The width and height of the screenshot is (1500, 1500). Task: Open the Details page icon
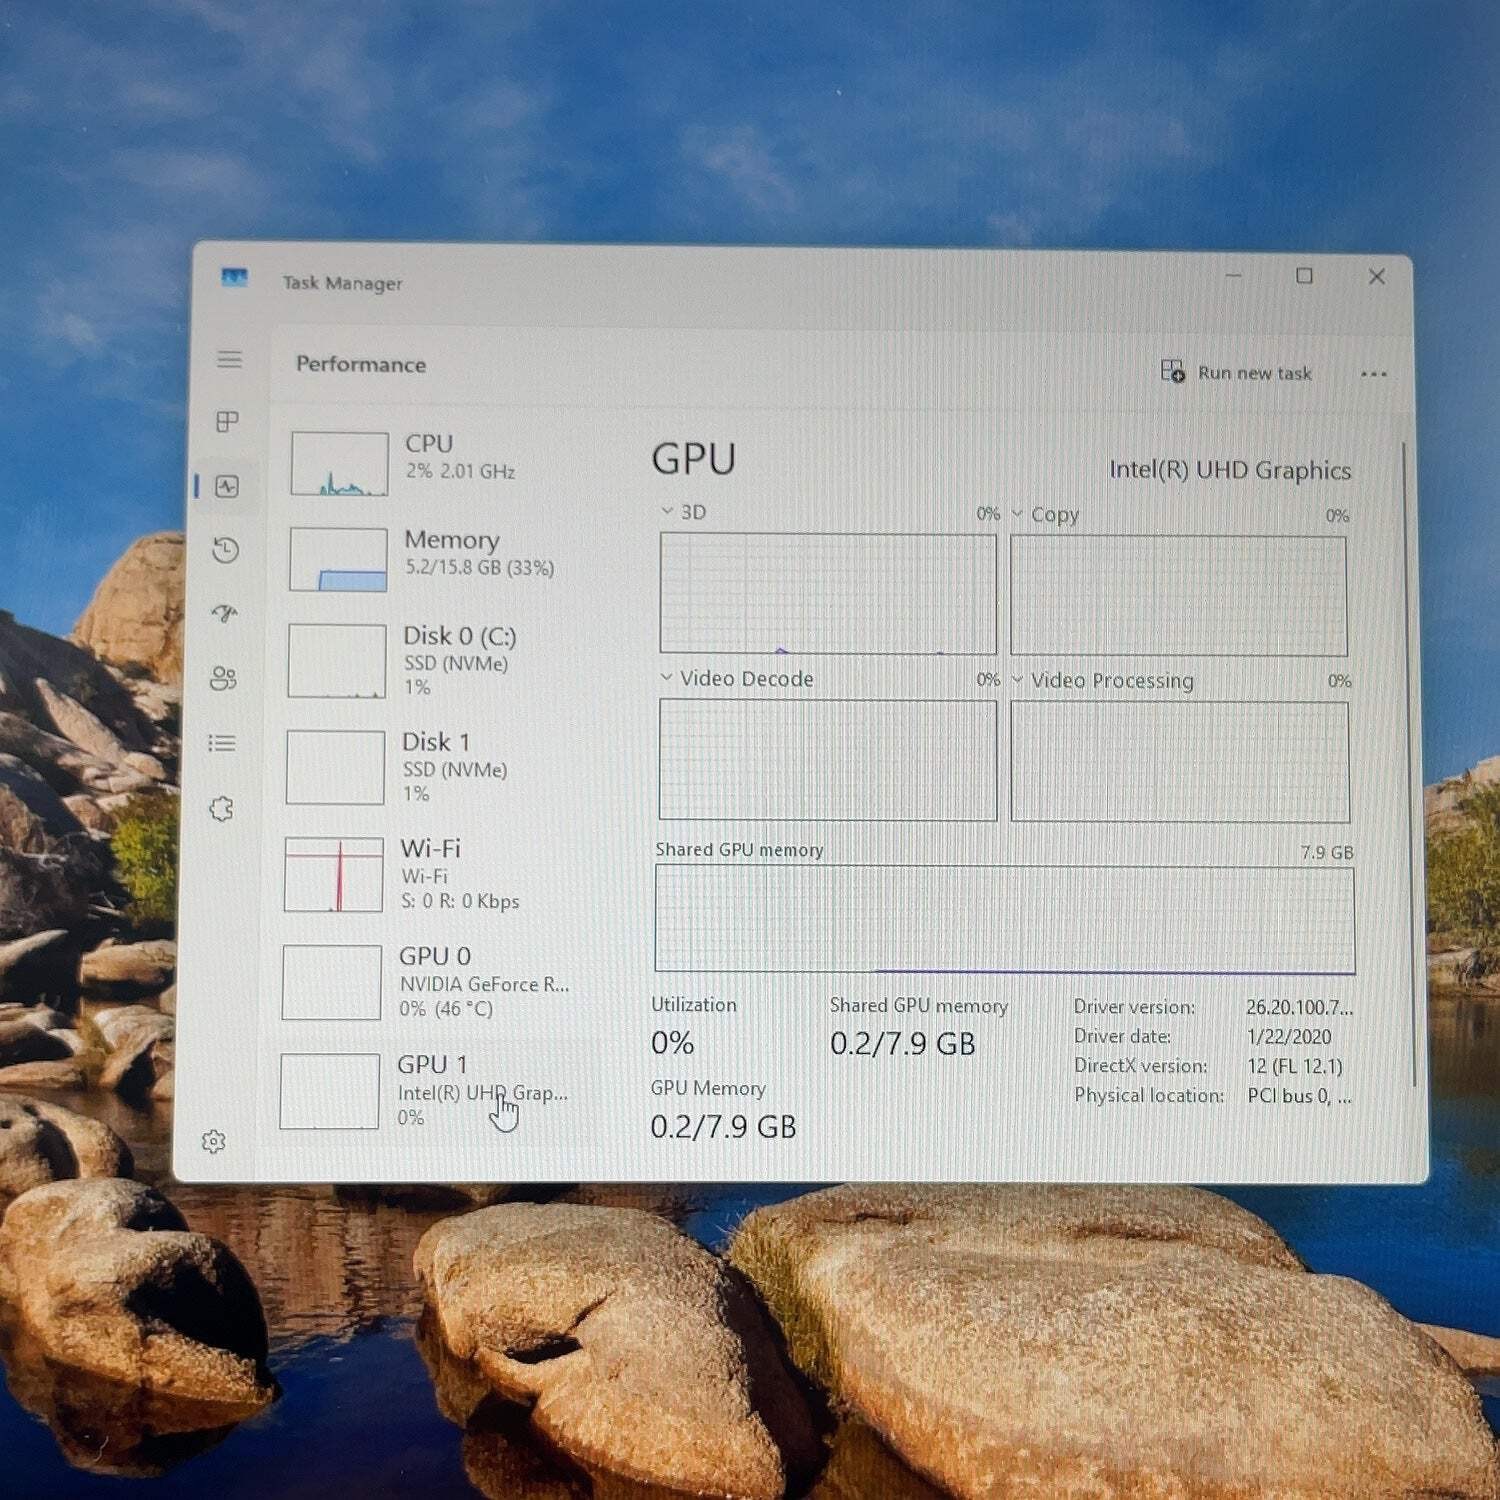click(x=222, y=743)
